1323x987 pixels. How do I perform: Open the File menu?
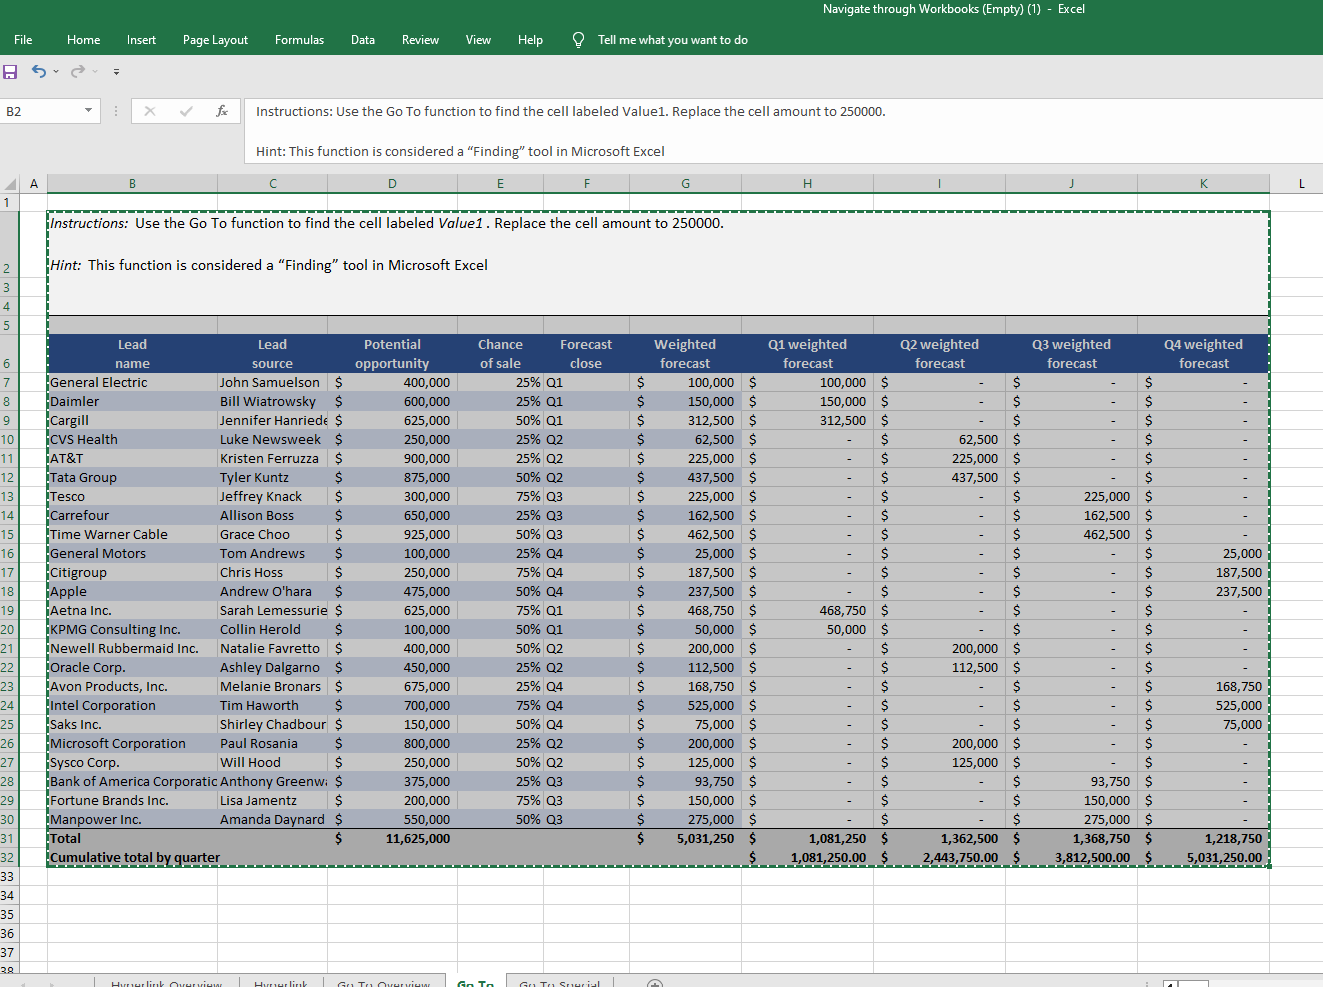pyautogui.click(x=23, y=40)
